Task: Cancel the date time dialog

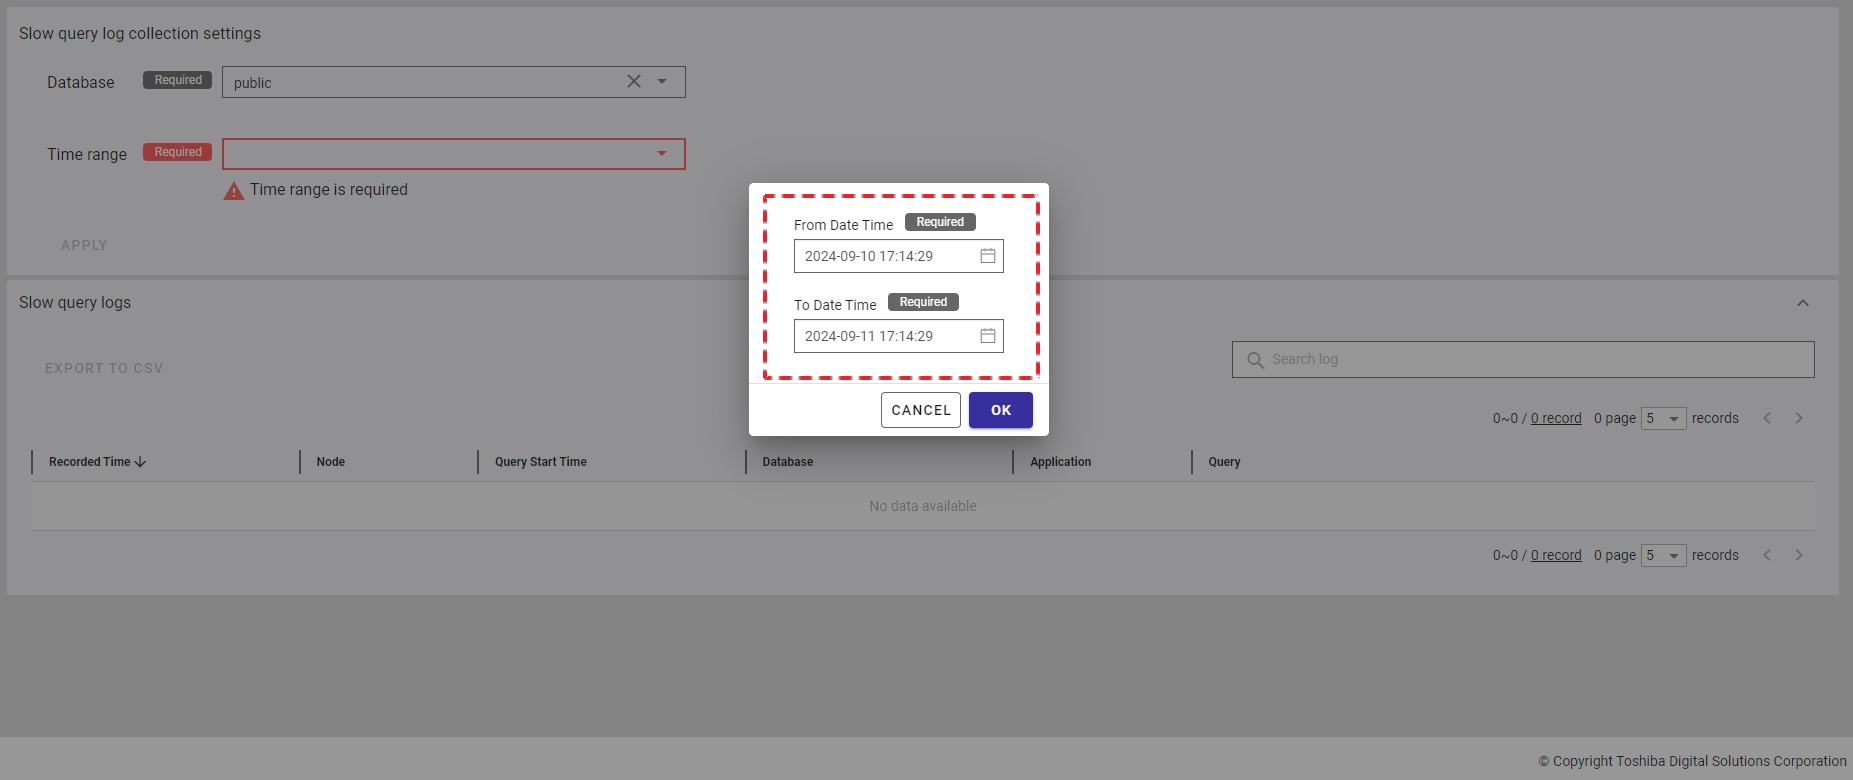Action: tap(920, 410)
